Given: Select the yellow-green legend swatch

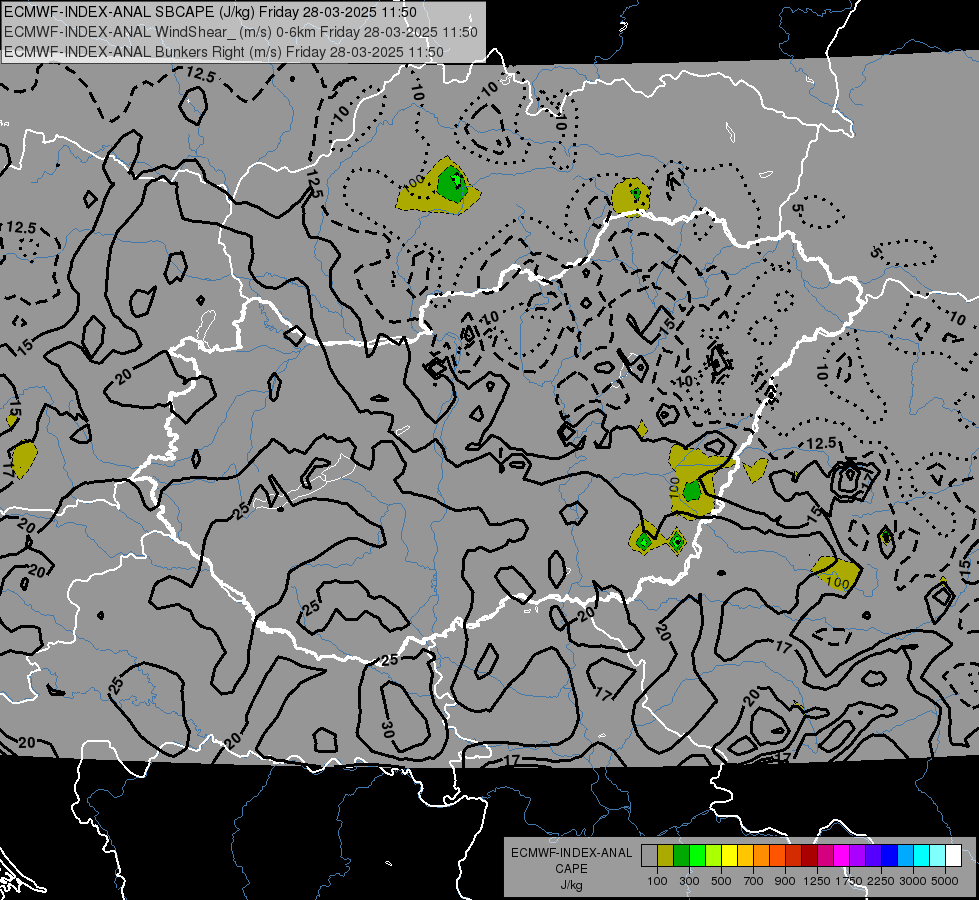Looking at the screenshot, I should [x=714, y=855].
